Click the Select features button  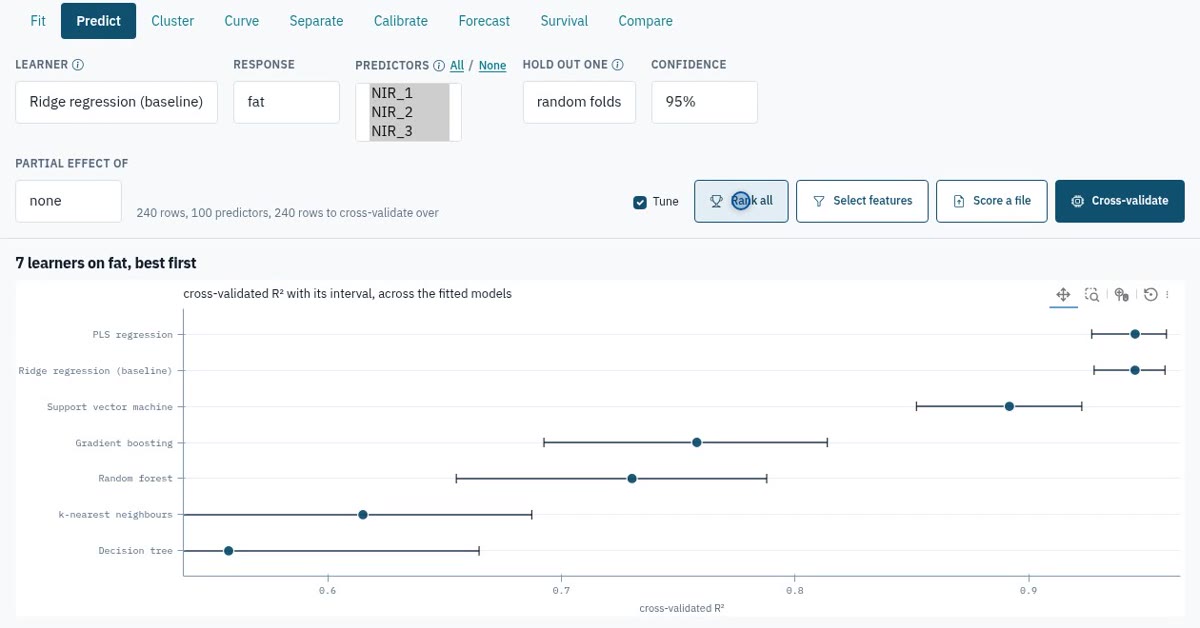coord(862,201)
